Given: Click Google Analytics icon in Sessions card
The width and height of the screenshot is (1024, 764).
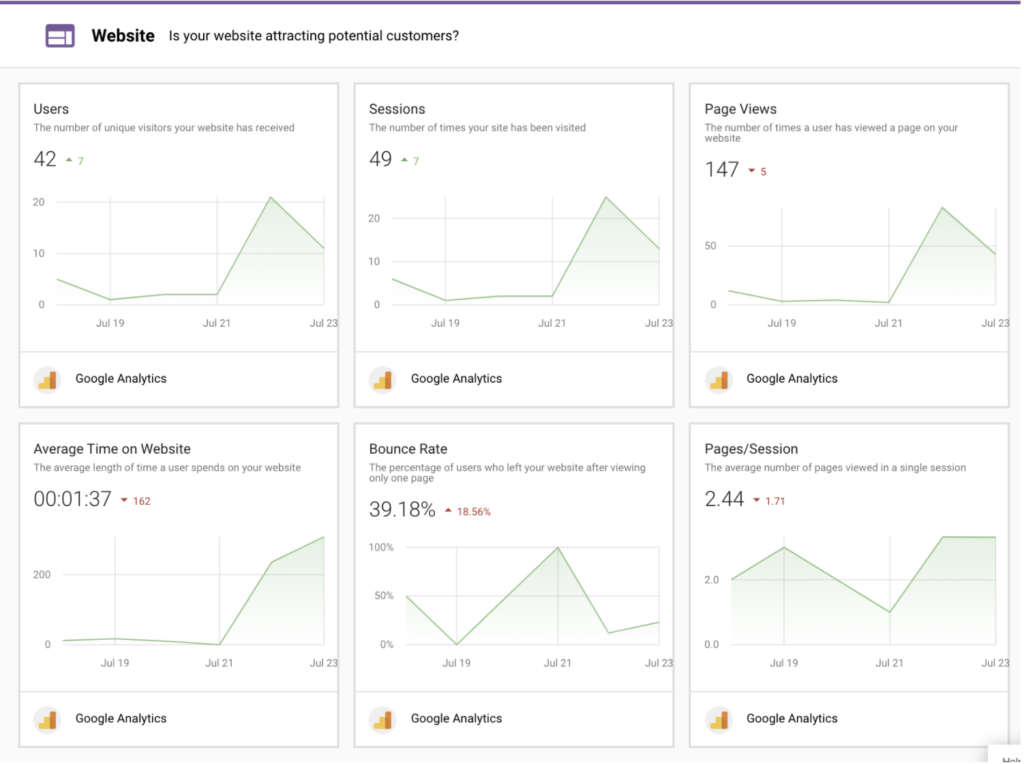Looking at the screenshot, I should point(382,379).
